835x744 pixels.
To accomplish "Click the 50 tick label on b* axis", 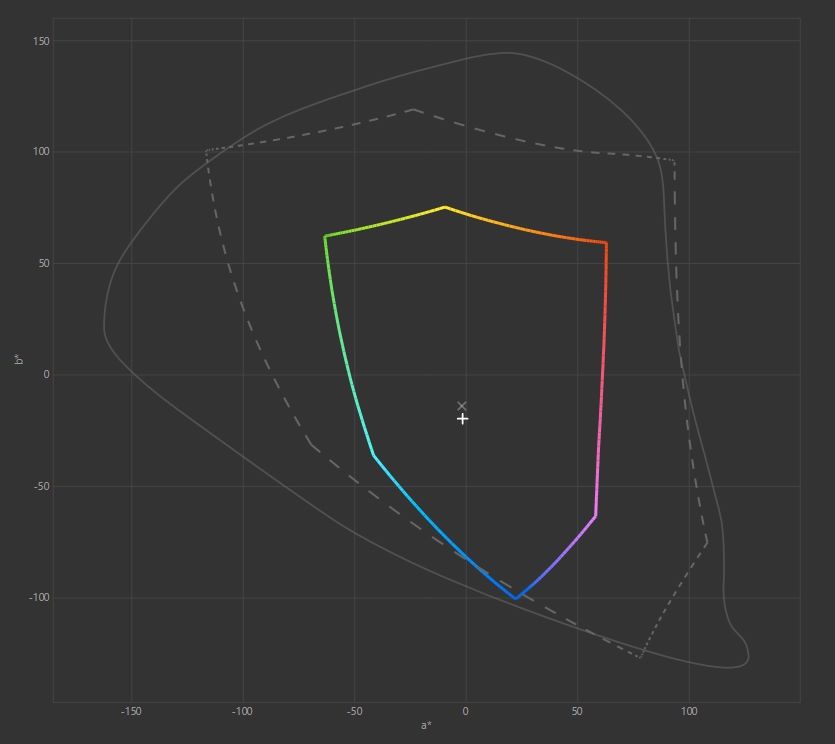I will [x=44, y=264].
